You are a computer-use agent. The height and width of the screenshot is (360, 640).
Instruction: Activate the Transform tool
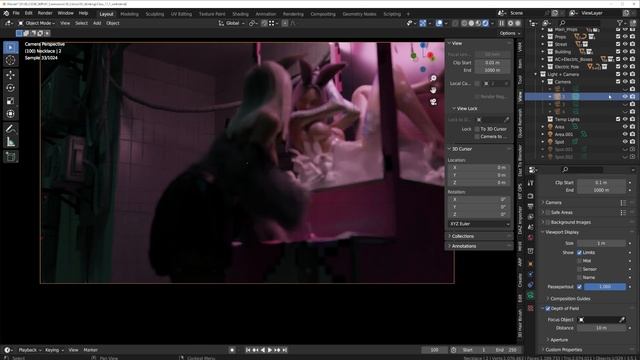point(11,114)
